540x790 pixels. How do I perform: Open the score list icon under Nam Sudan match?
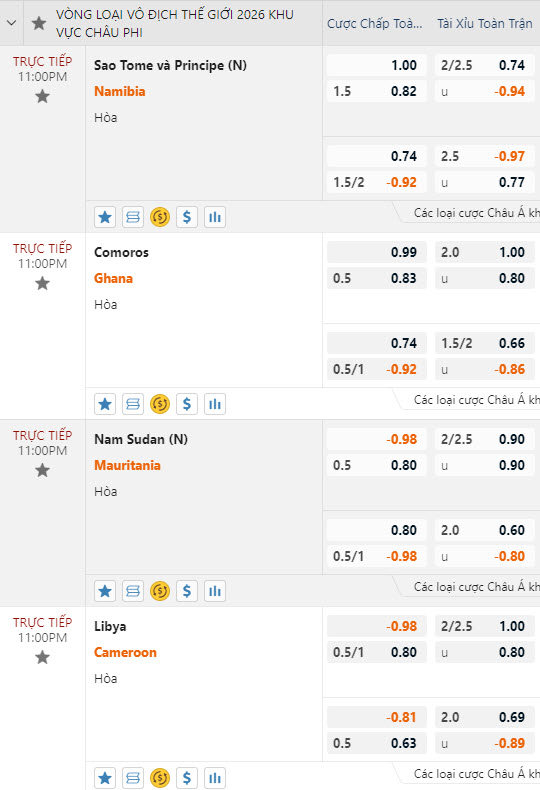[x=133, y=591]
